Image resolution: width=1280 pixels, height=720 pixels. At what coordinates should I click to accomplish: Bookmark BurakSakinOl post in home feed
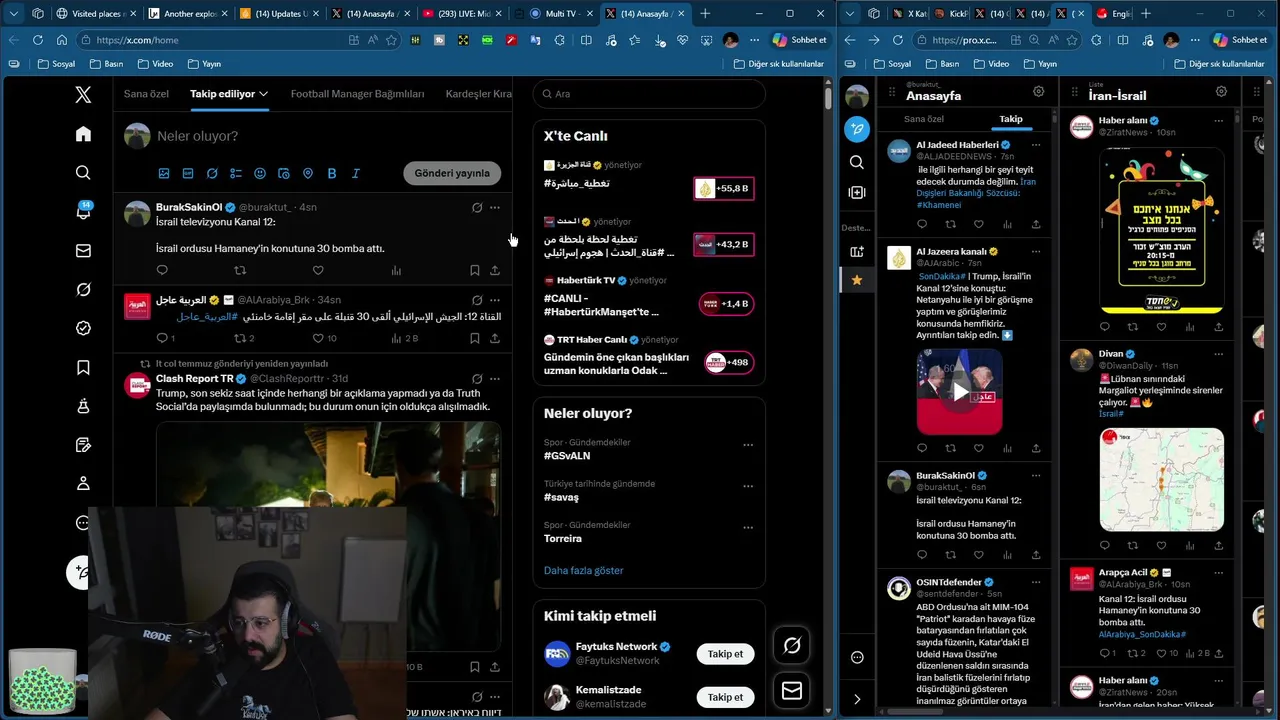click(x=475, y=270)
